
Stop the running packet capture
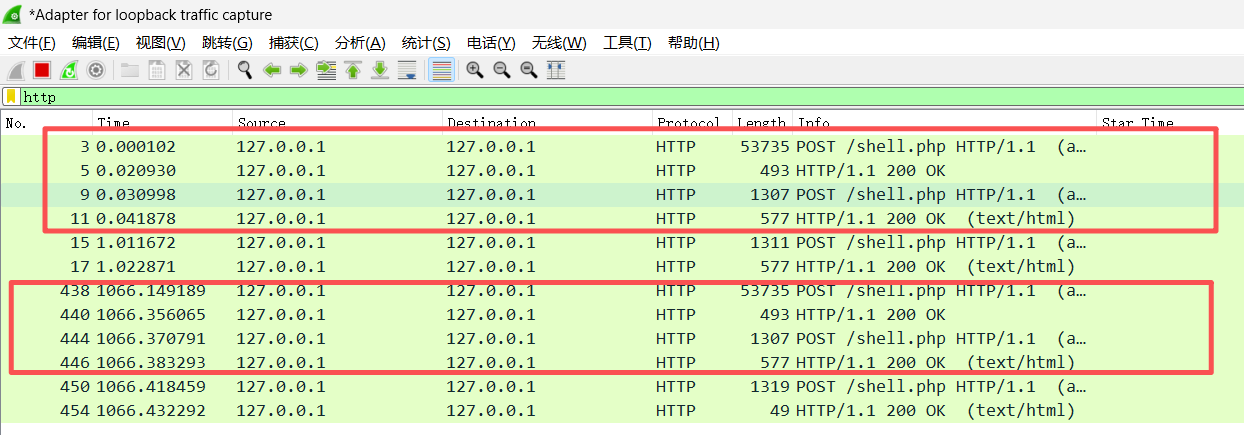point(42,70)
